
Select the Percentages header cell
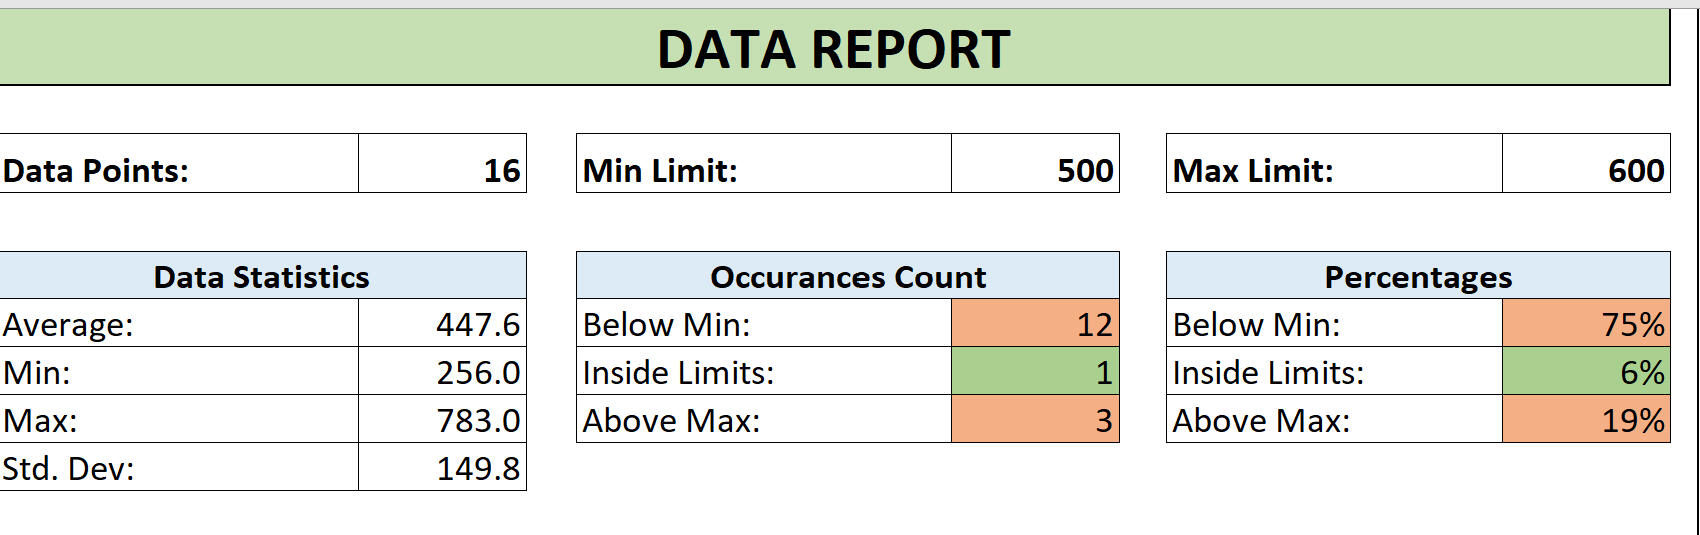point(1417,276)
